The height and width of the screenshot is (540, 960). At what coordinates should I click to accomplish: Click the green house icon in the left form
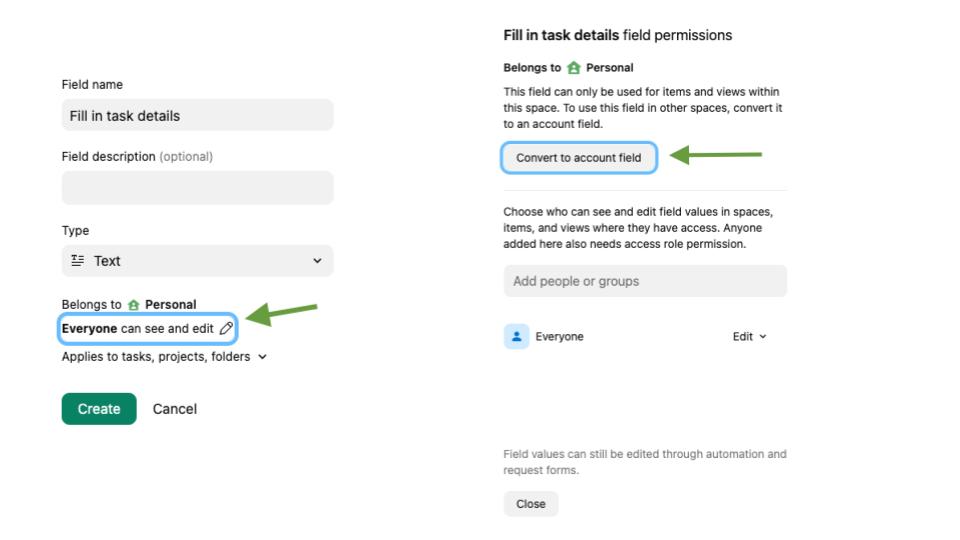pyautogui.click(x=133, y=305)
